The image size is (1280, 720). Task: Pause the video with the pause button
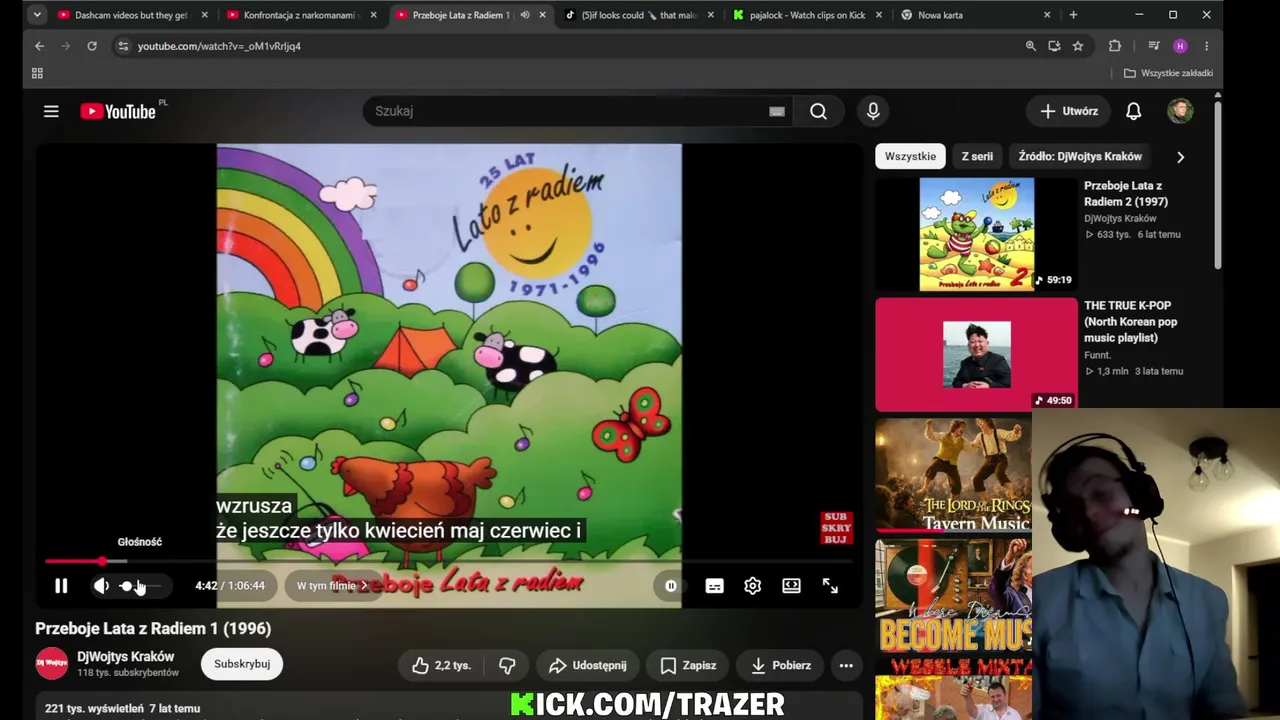(x=61, y=586)
